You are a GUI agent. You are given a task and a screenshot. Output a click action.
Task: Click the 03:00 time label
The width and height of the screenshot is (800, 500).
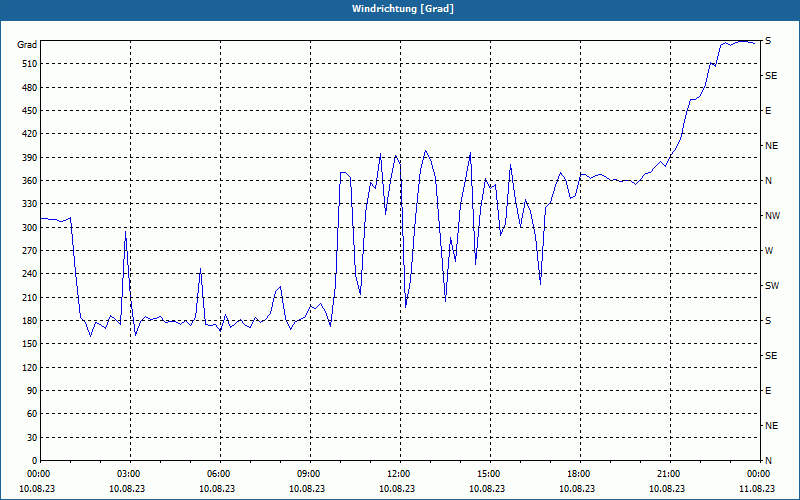(130, 474)
